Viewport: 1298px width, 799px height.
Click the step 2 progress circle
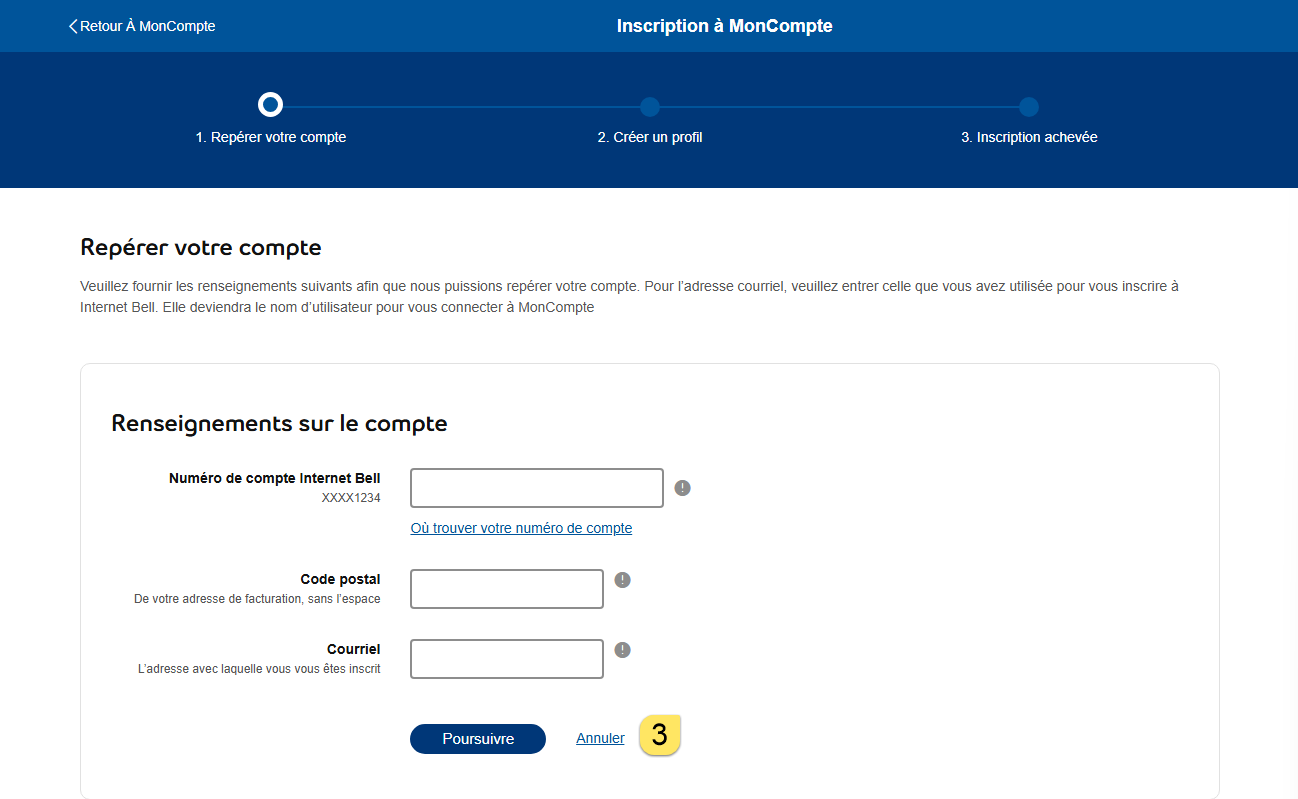(x=650, y=107)
